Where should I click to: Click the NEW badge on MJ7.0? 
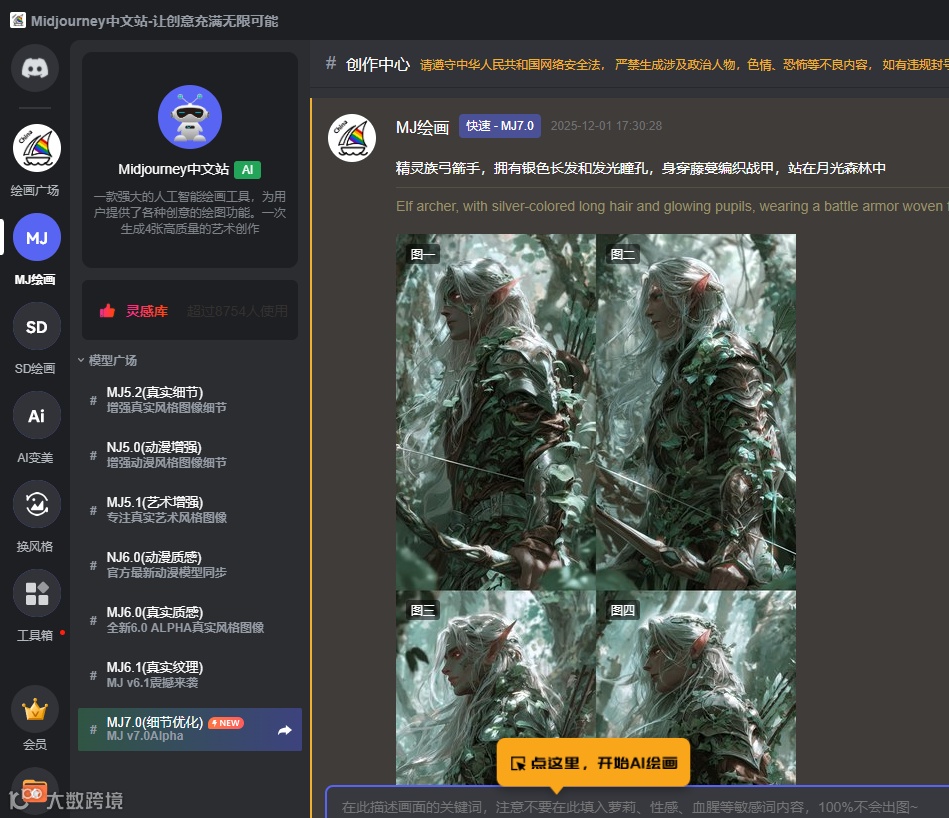pos(226,723)
